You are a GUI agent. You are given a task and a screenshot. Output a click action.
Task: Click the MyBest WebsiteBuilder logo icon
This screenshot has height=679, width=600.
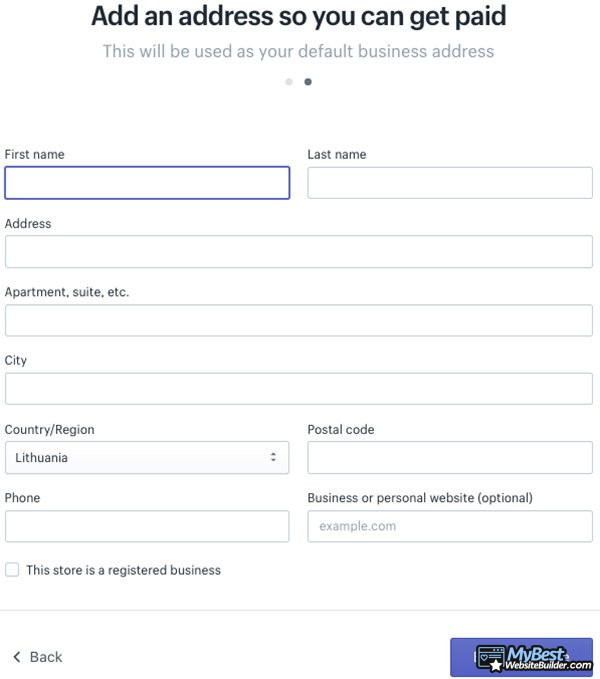pyautogui.click(x=490, y=658)
